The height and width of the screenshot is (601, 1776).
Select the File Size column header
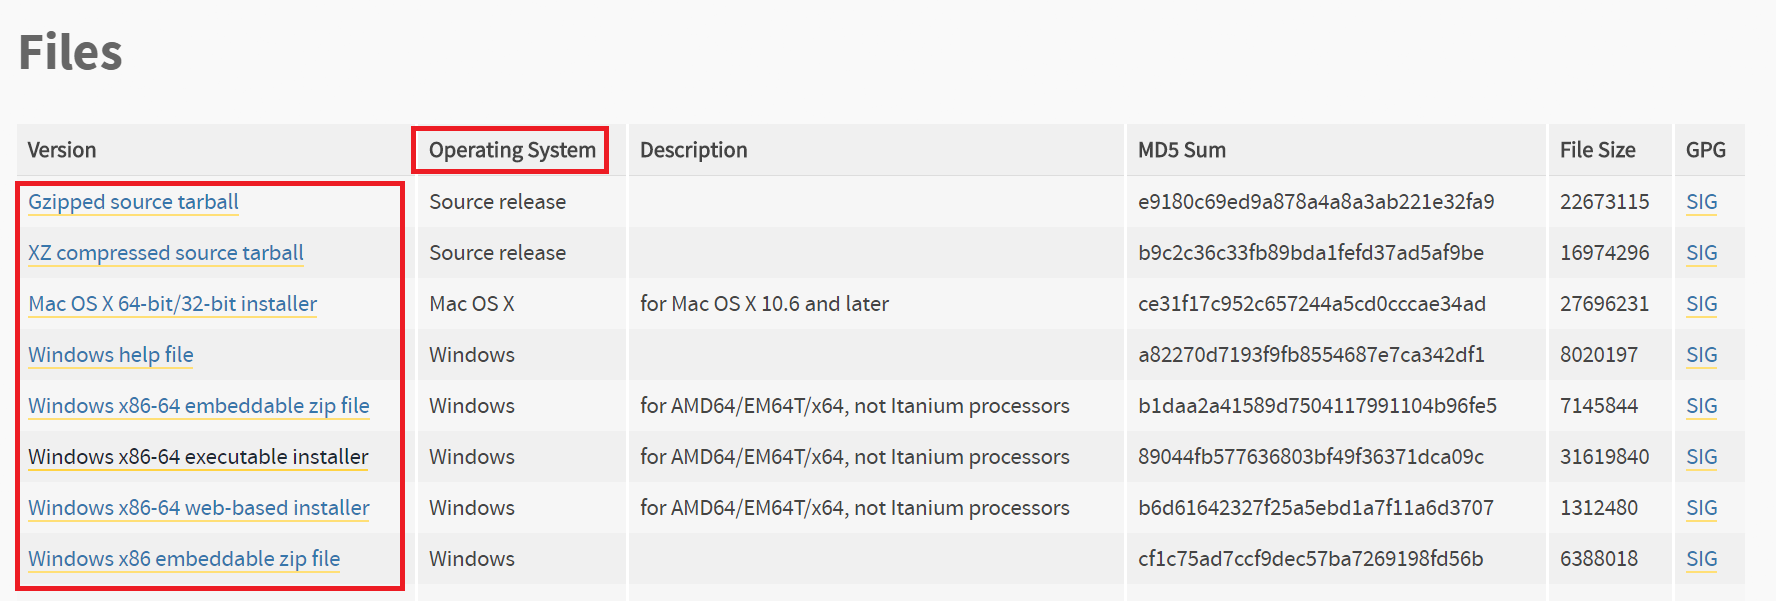tap(1597, 150)
